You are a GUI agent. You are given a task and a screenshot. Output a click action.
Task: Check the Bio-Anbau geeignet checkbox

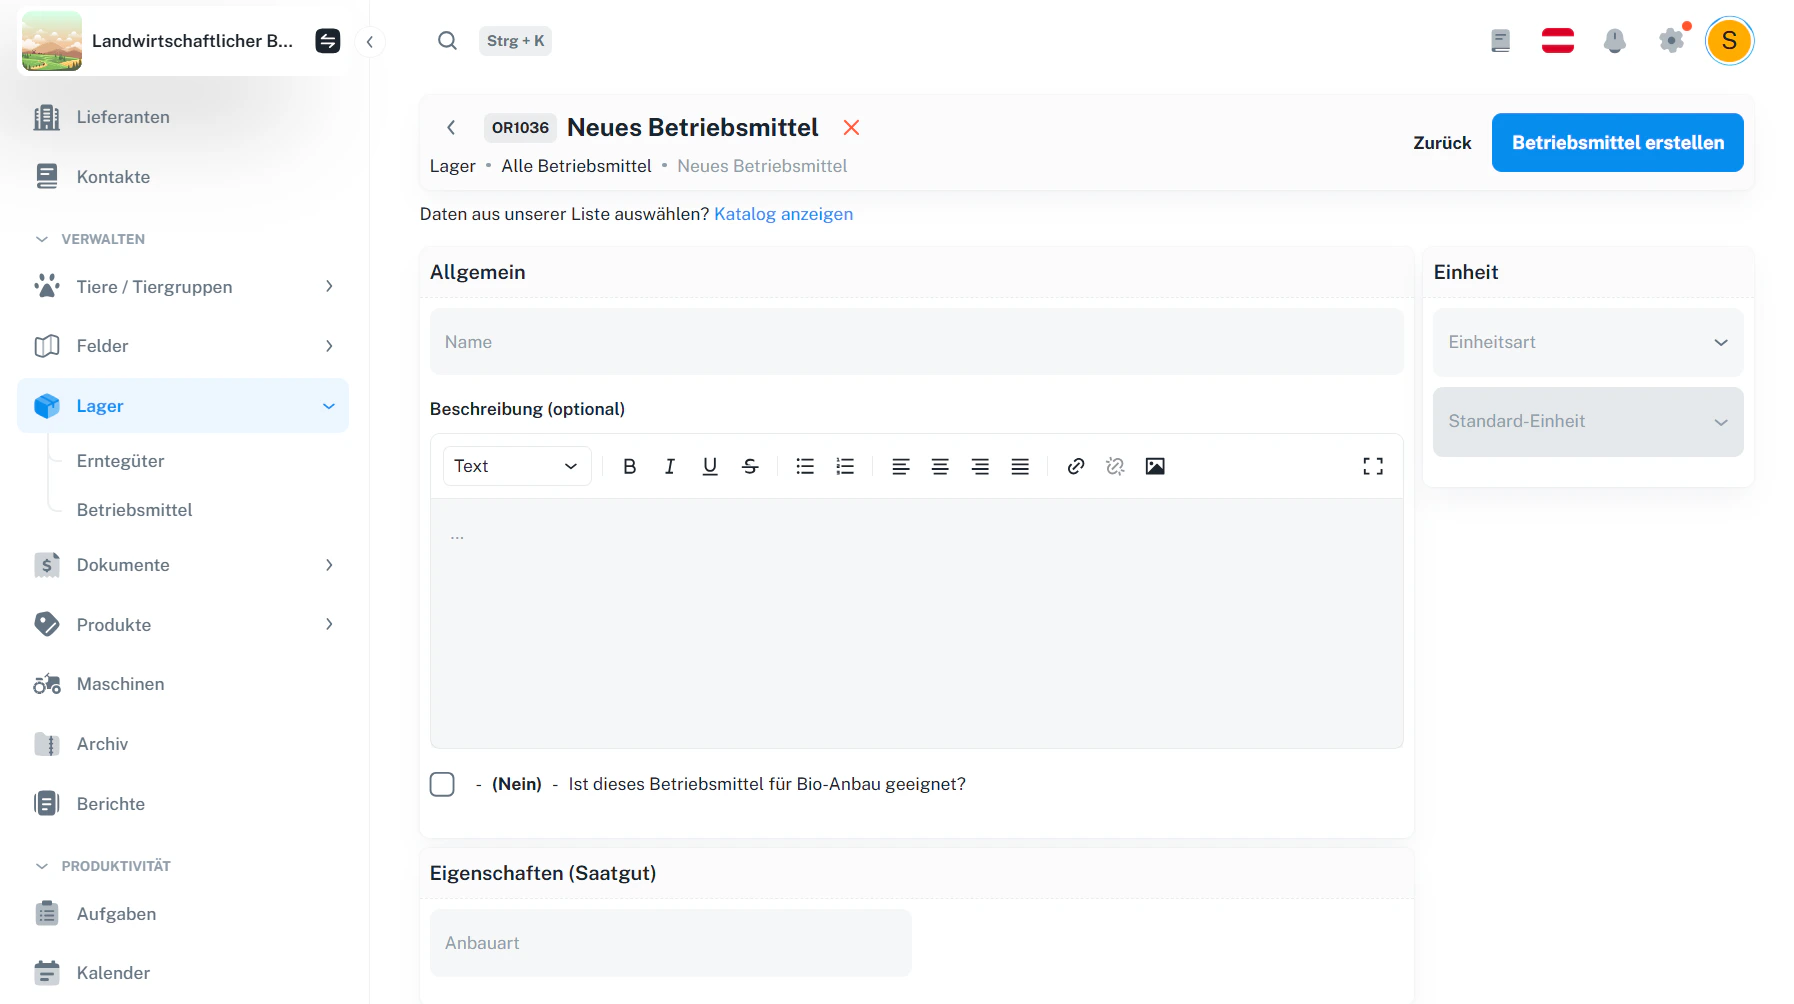coord(442,784)
